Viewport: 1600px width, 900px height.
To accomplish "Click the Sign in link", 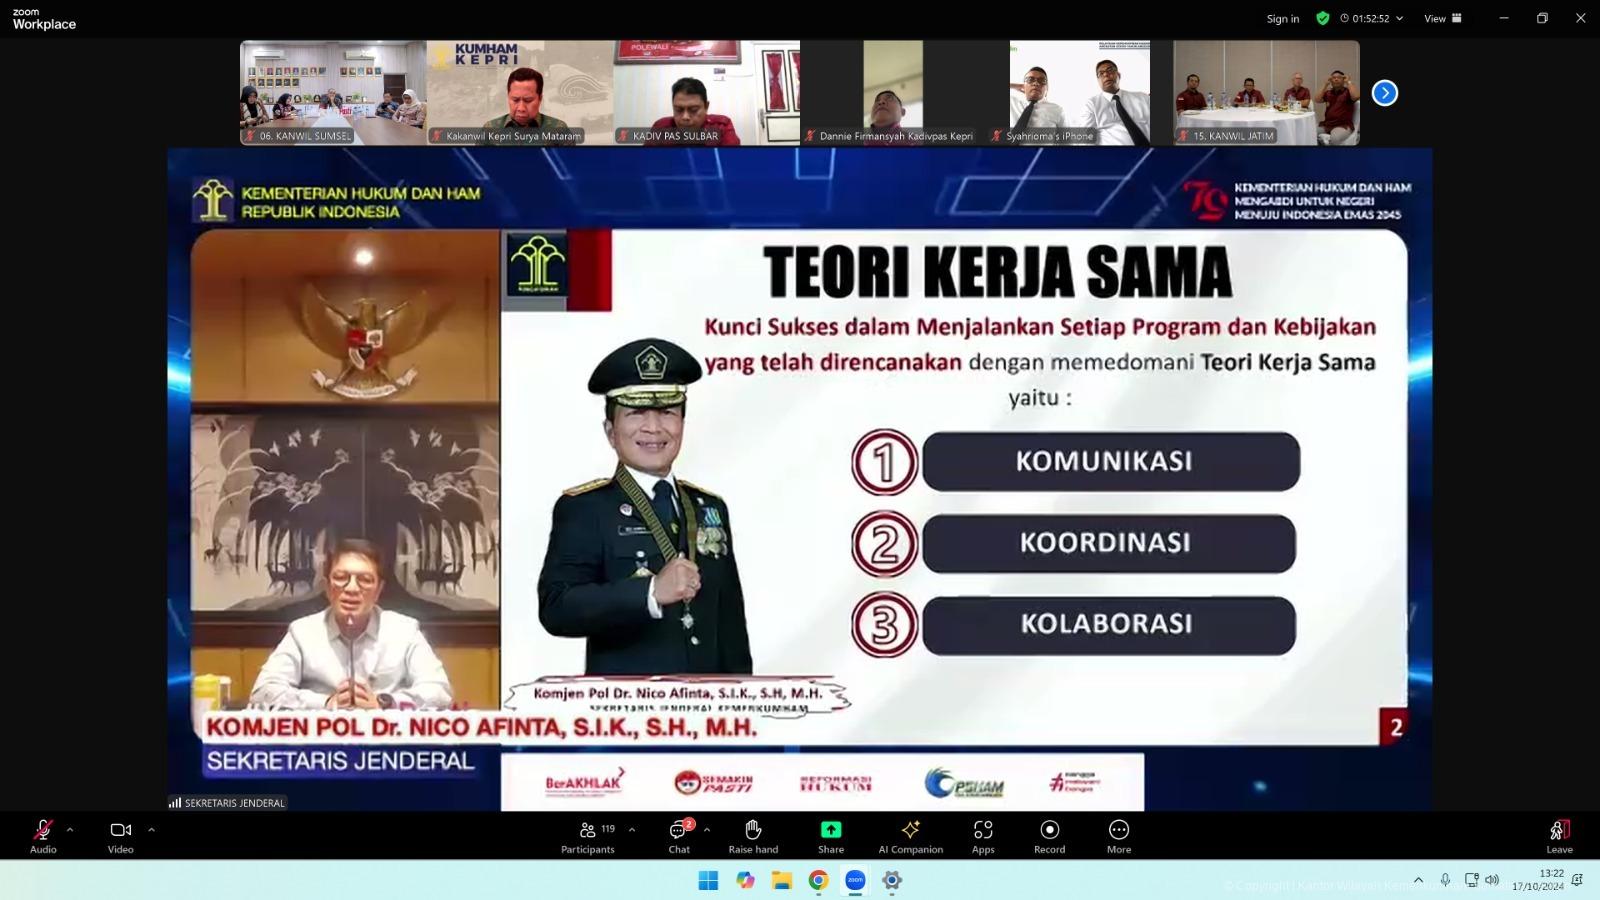I will 1282,19.
